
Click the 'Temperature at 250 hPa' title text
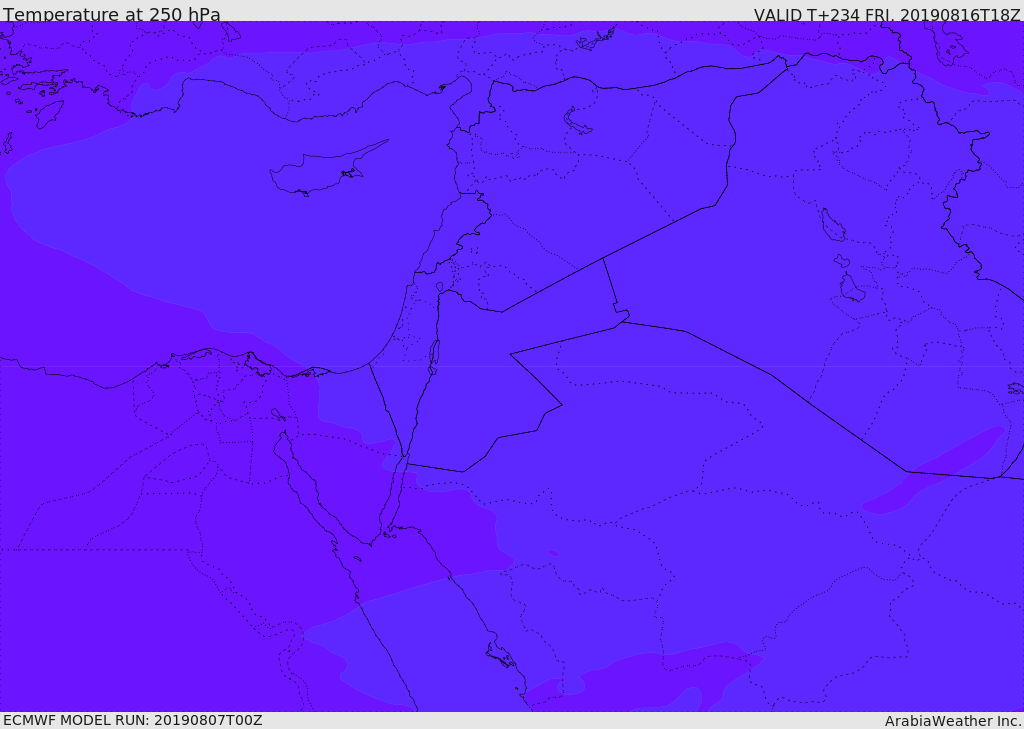[112, 14]
